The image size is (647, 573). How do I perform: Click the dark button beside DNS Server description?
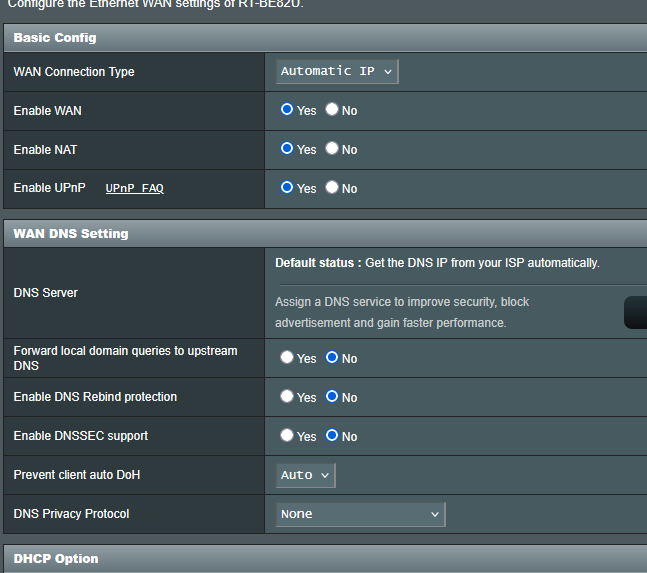tap(635, 312)
